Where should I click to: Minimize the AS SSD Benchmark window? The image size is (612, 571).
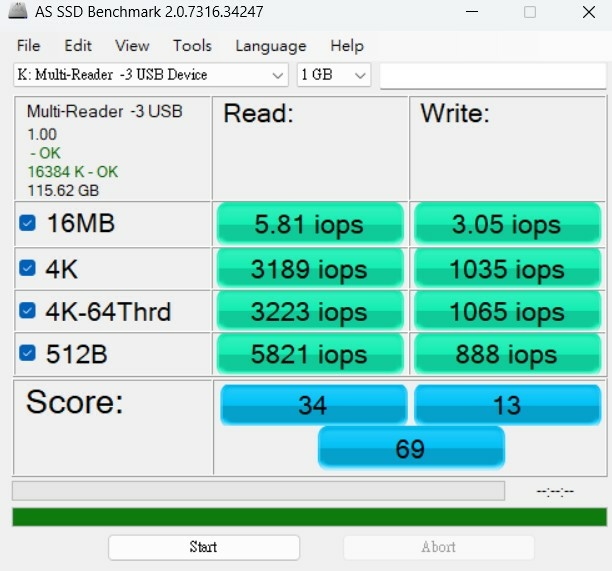472,12
